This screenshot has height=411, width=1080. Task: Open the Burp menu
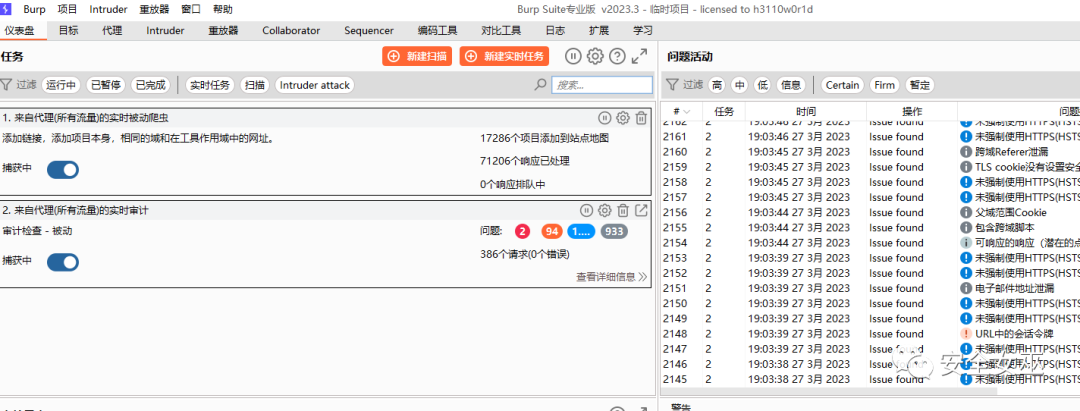pyautogui.click(x=34, y=10)
